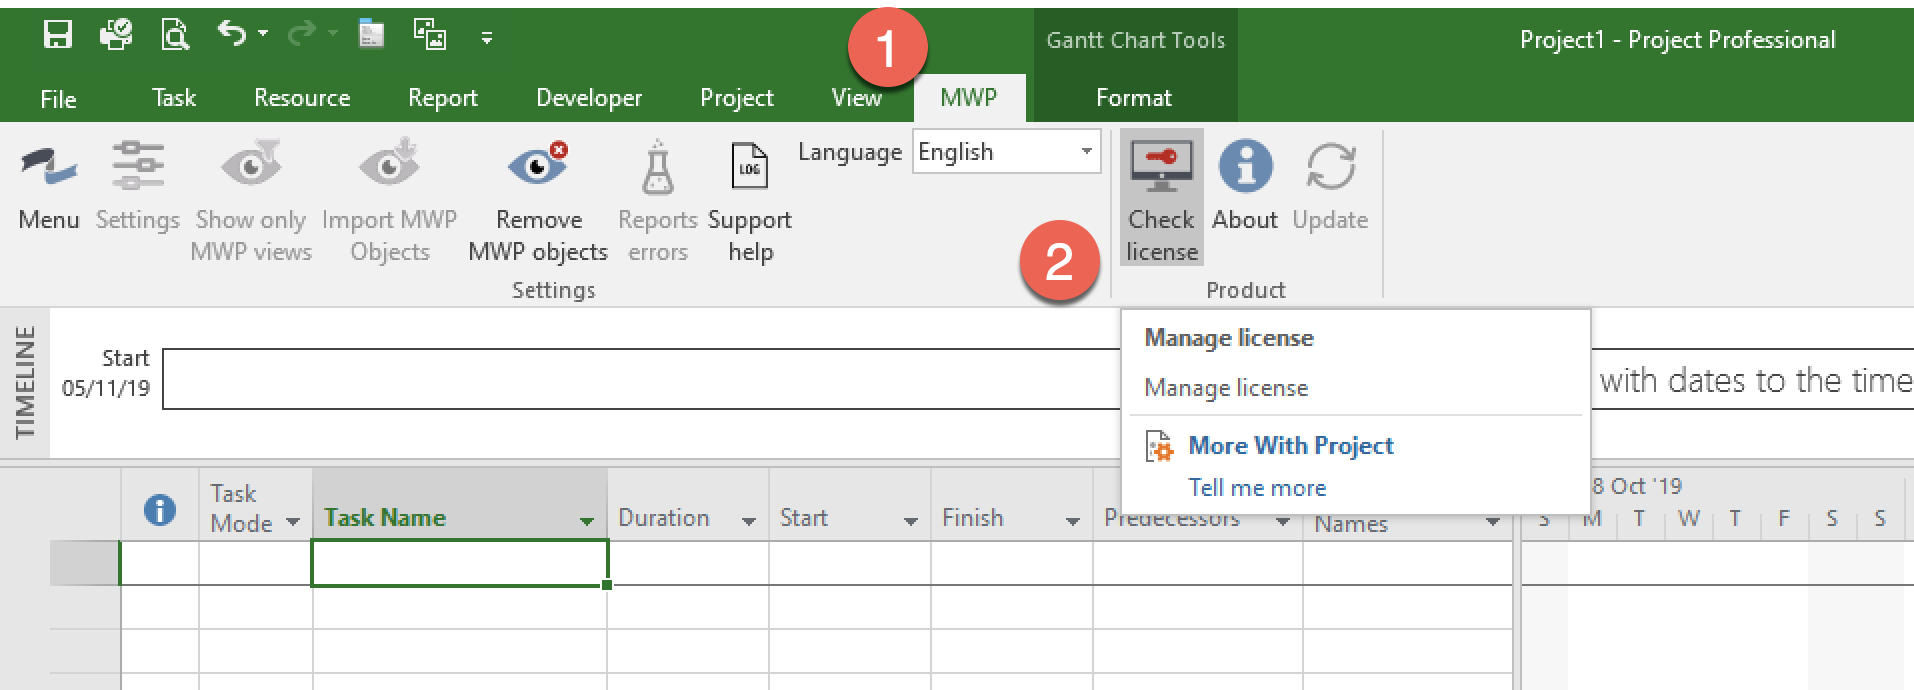Viewport: 1914px width, 690px height.
Task: Click the About info icon
Action: coord(1245,166)
